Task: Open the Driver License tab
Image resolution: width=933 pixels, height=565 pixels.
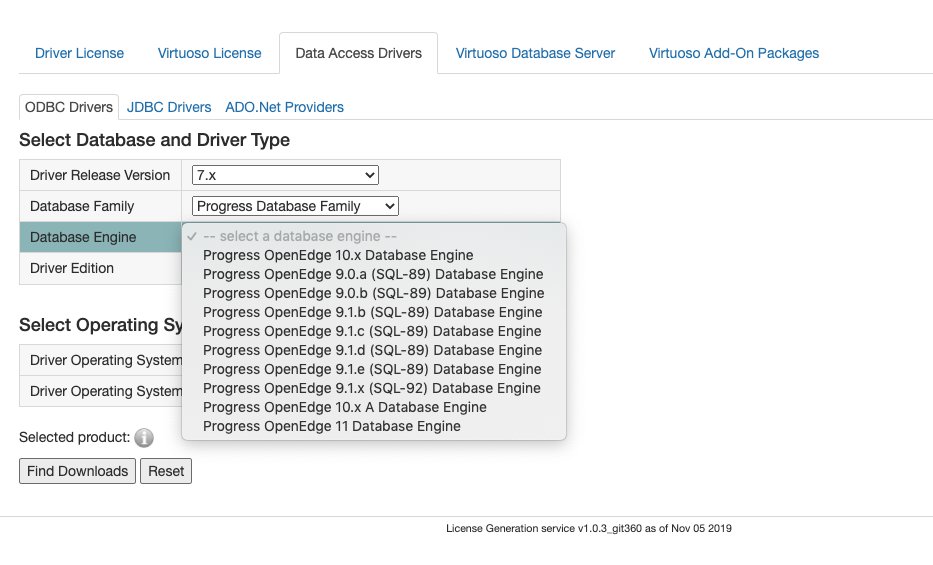Action: (x=79, y=53)
